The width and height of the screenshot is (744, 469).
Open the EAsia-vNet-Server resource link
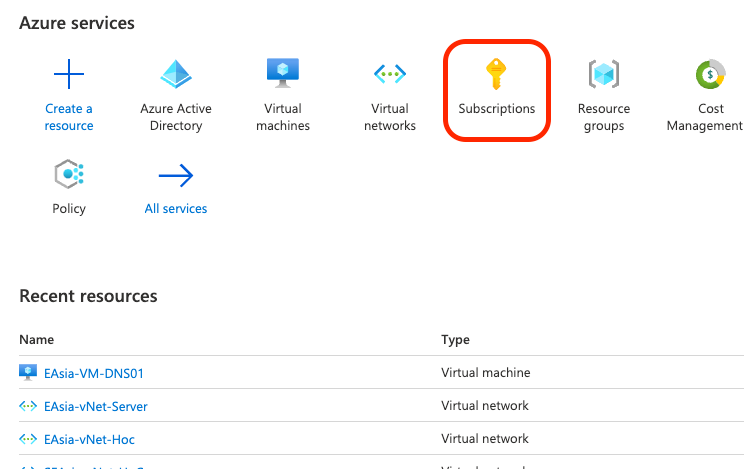[96, 407]
